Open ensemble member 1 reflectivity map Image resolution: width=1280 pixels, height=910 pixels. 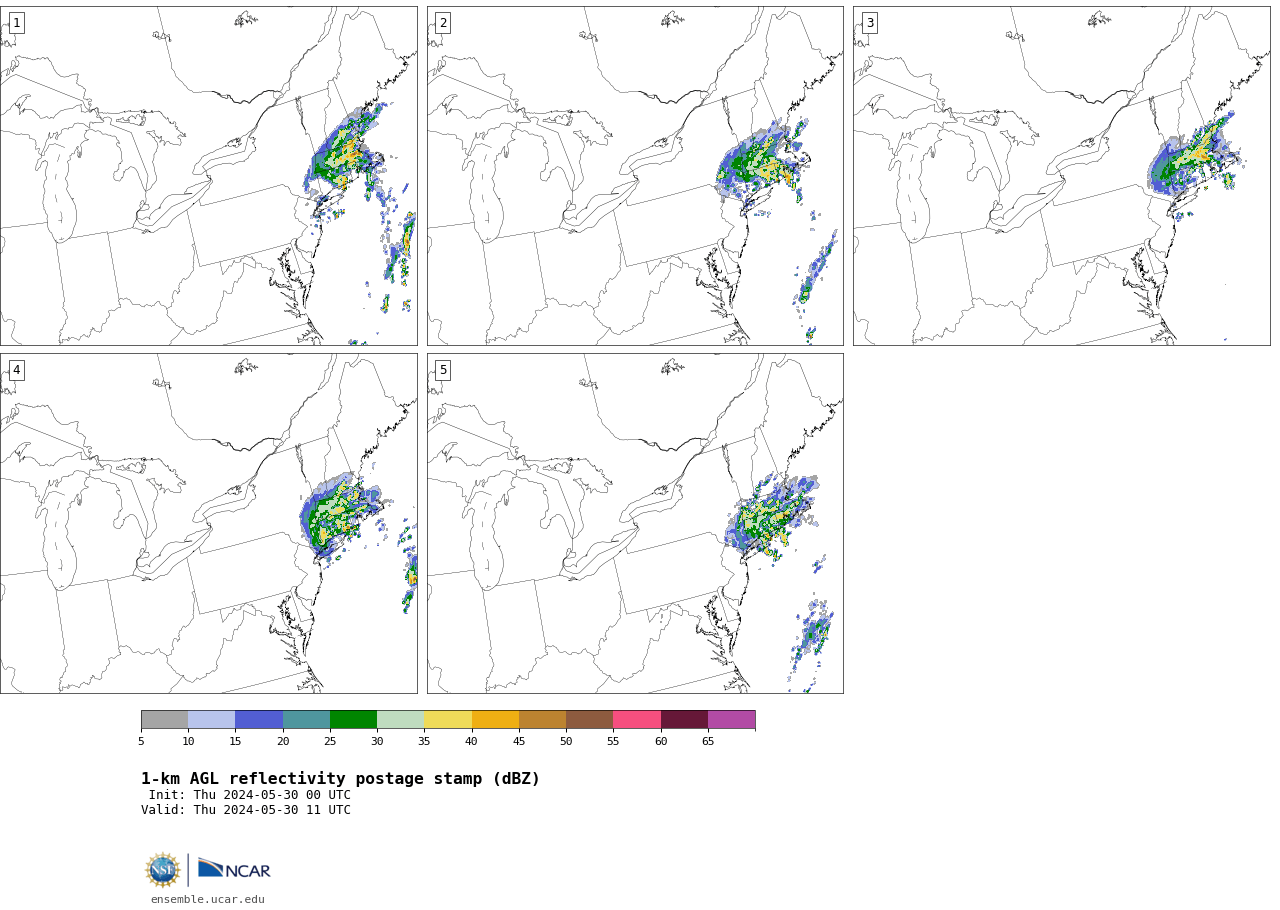208,176
